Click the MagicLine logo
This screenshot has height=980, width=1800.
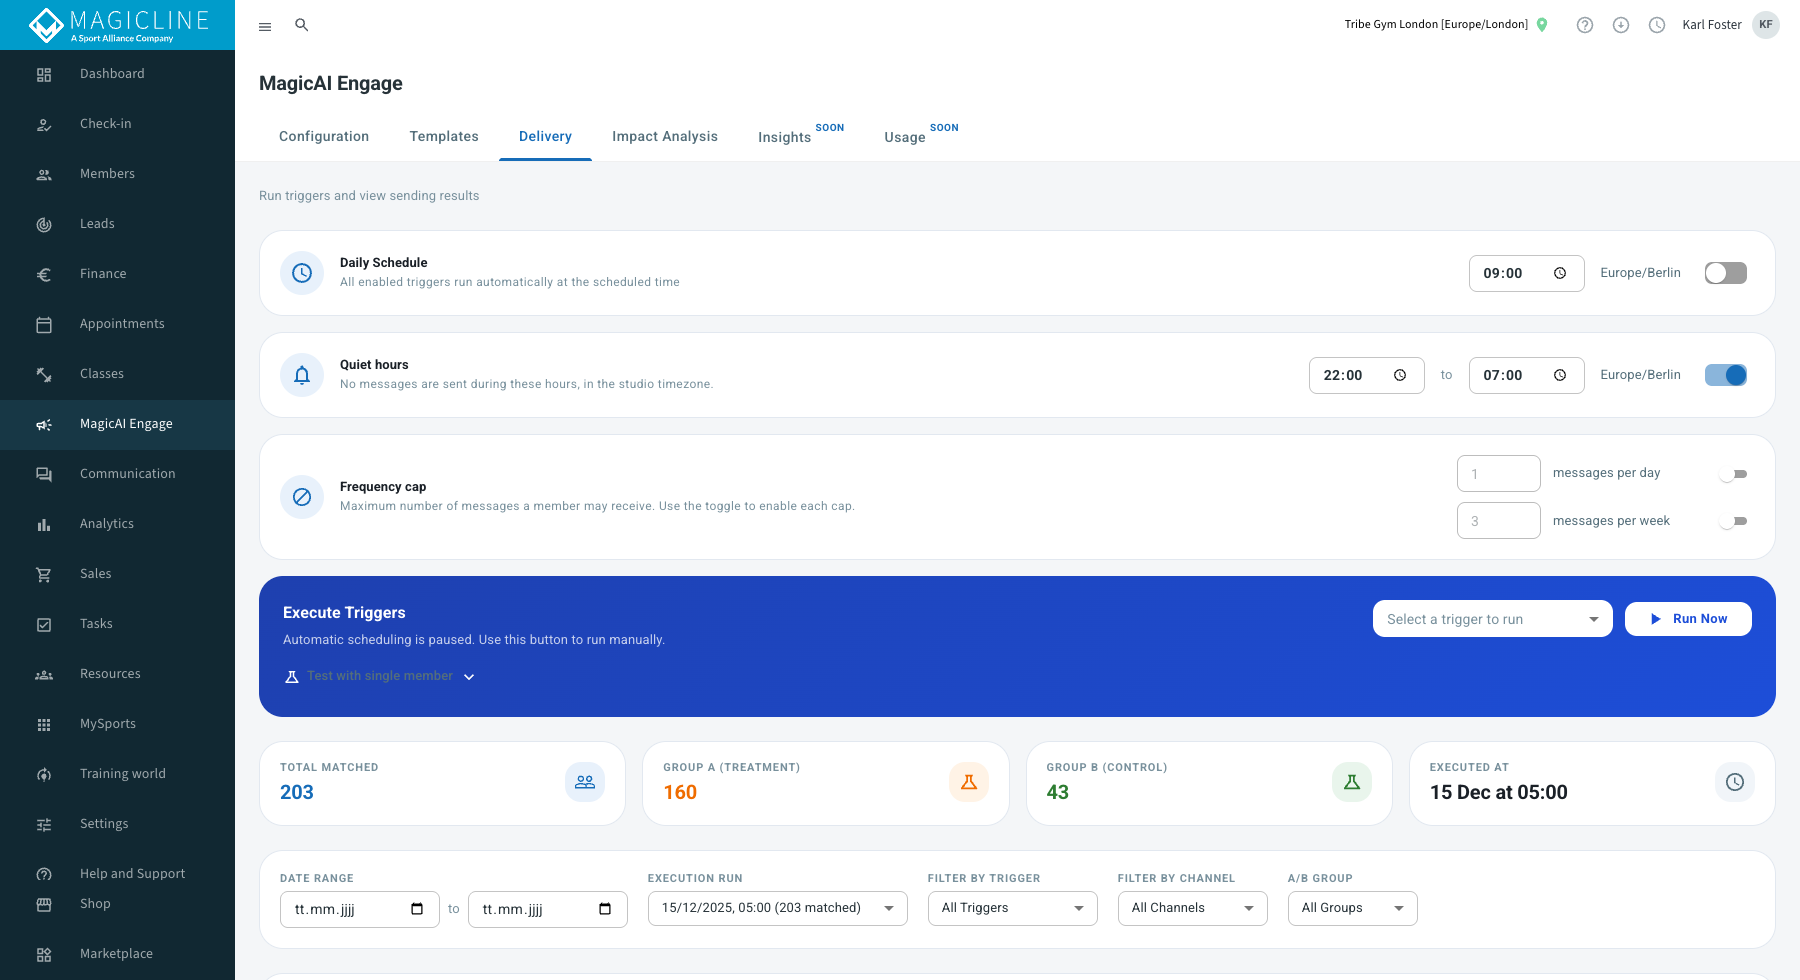(x=117, y=25)
